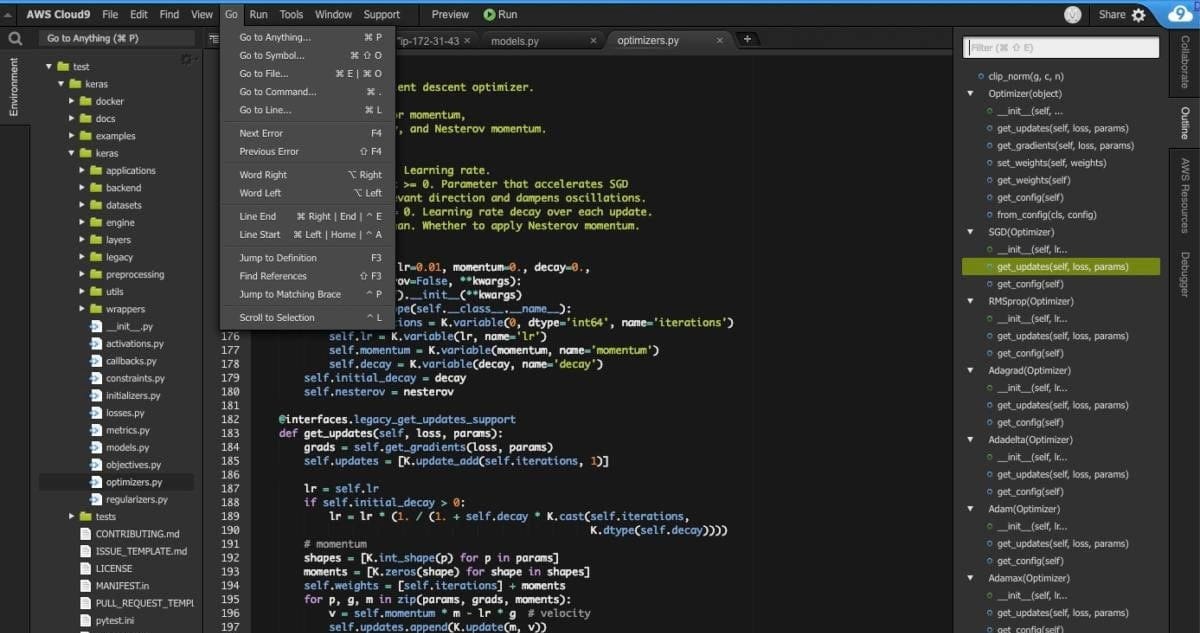
Task: Expand the applications folder
Action: tap(82, 171)
